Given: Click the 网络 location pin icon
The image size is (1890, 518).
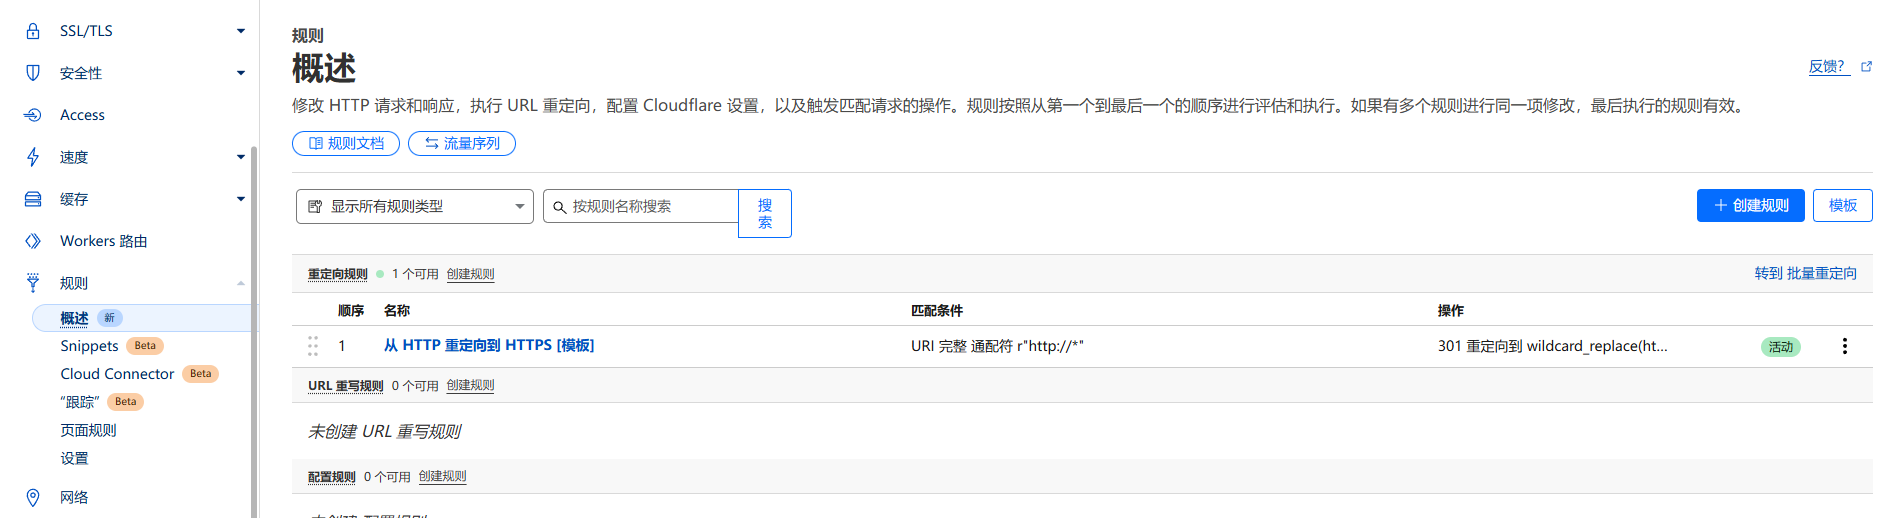Looking at the screenshot, I should [x=33, y=497].
